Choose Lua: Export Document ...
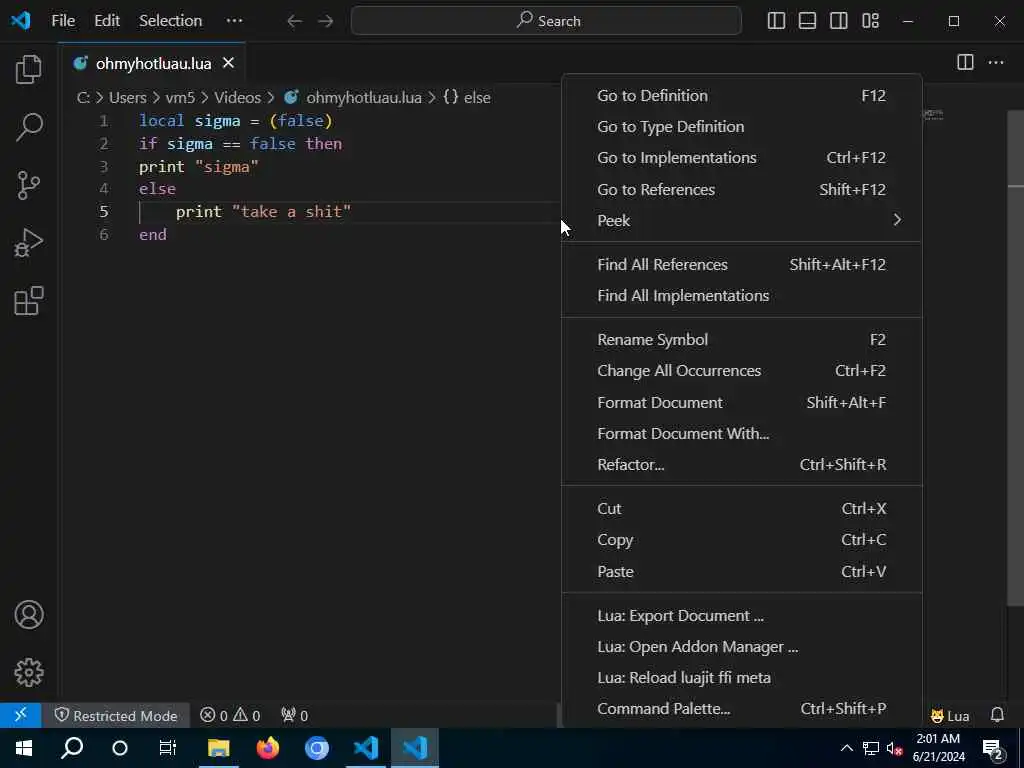 click(742, 616)
